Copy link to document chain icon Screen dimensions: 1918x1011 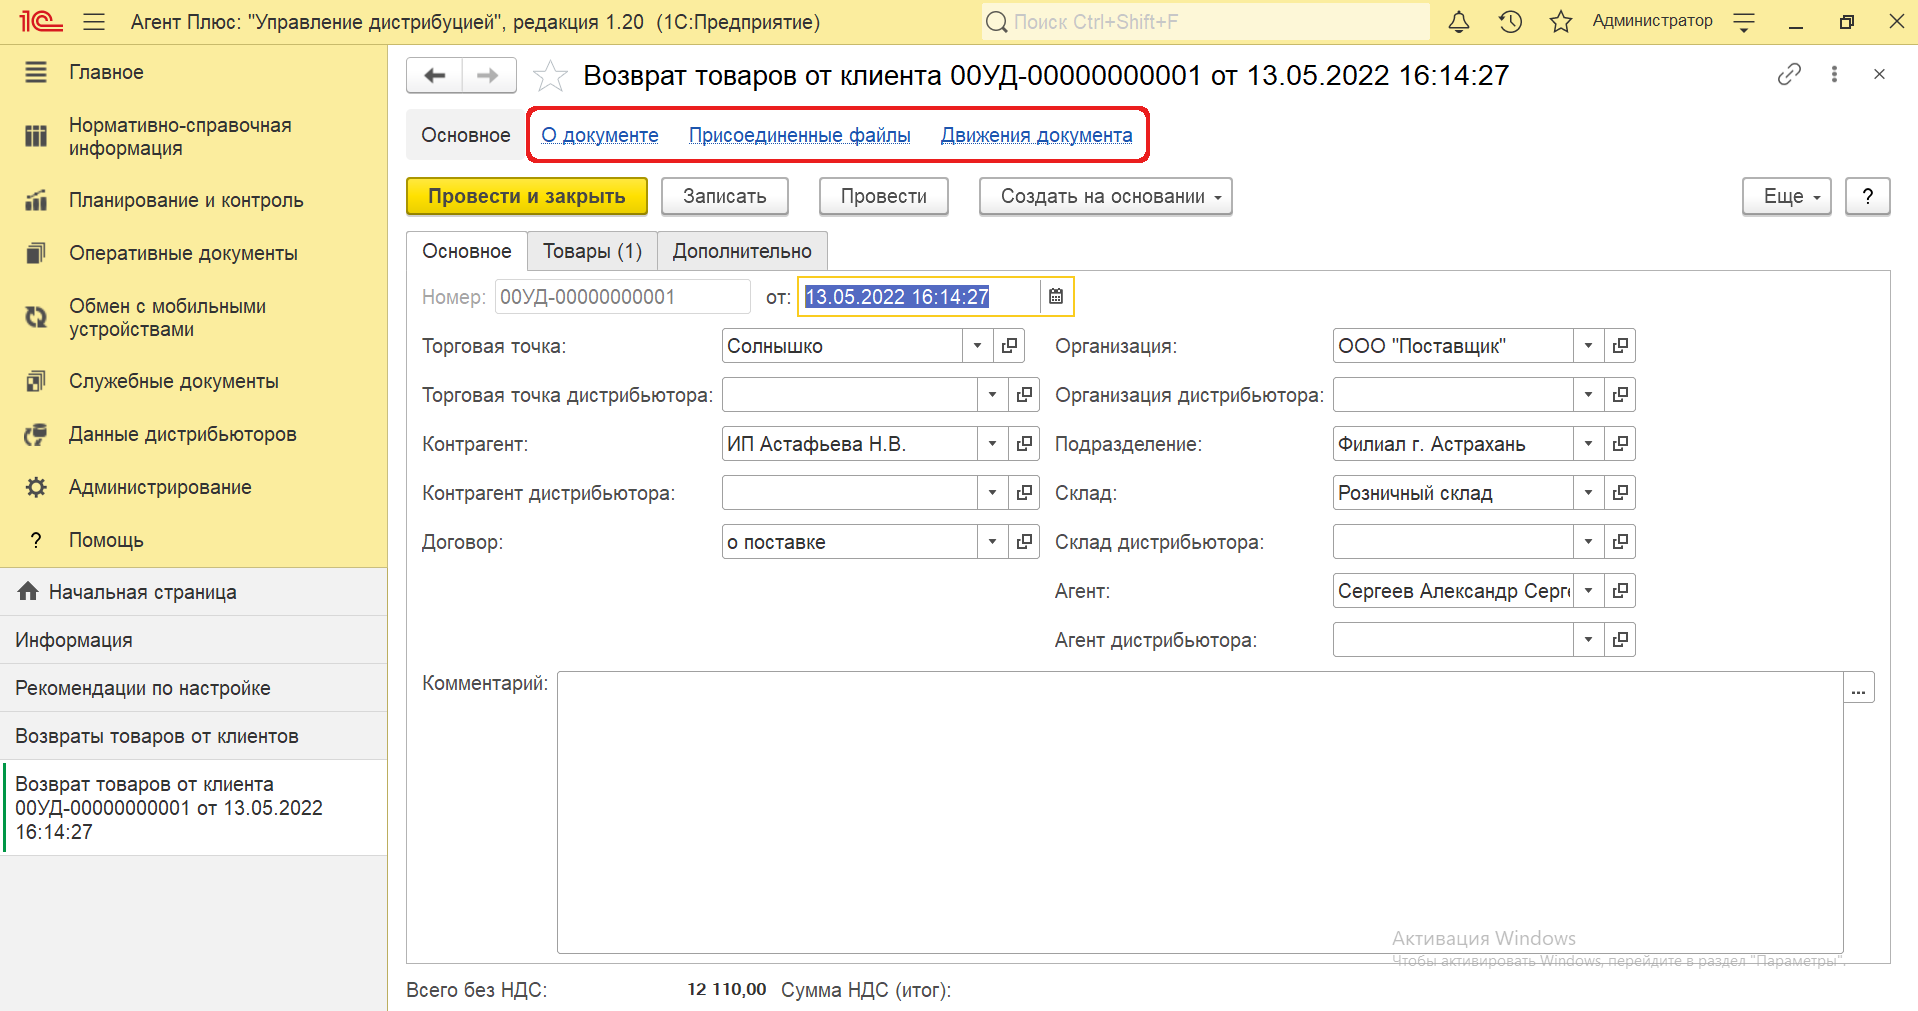coord(1789,74)
